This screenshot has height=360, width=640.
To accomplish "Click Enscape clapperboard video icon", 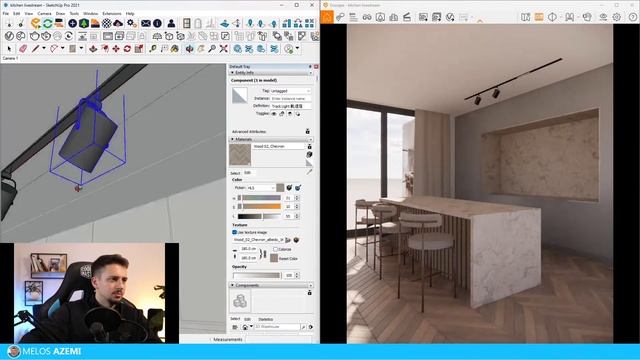I will point(407,17).
